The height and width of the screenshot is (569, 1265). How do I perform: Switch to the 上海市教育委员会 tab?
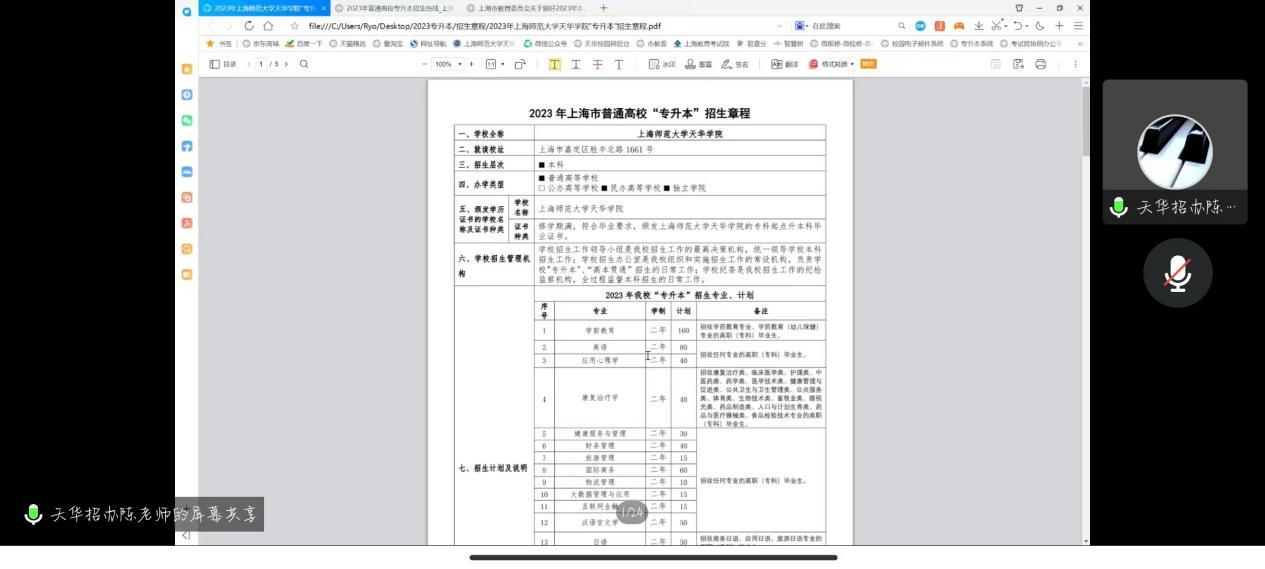525,8
